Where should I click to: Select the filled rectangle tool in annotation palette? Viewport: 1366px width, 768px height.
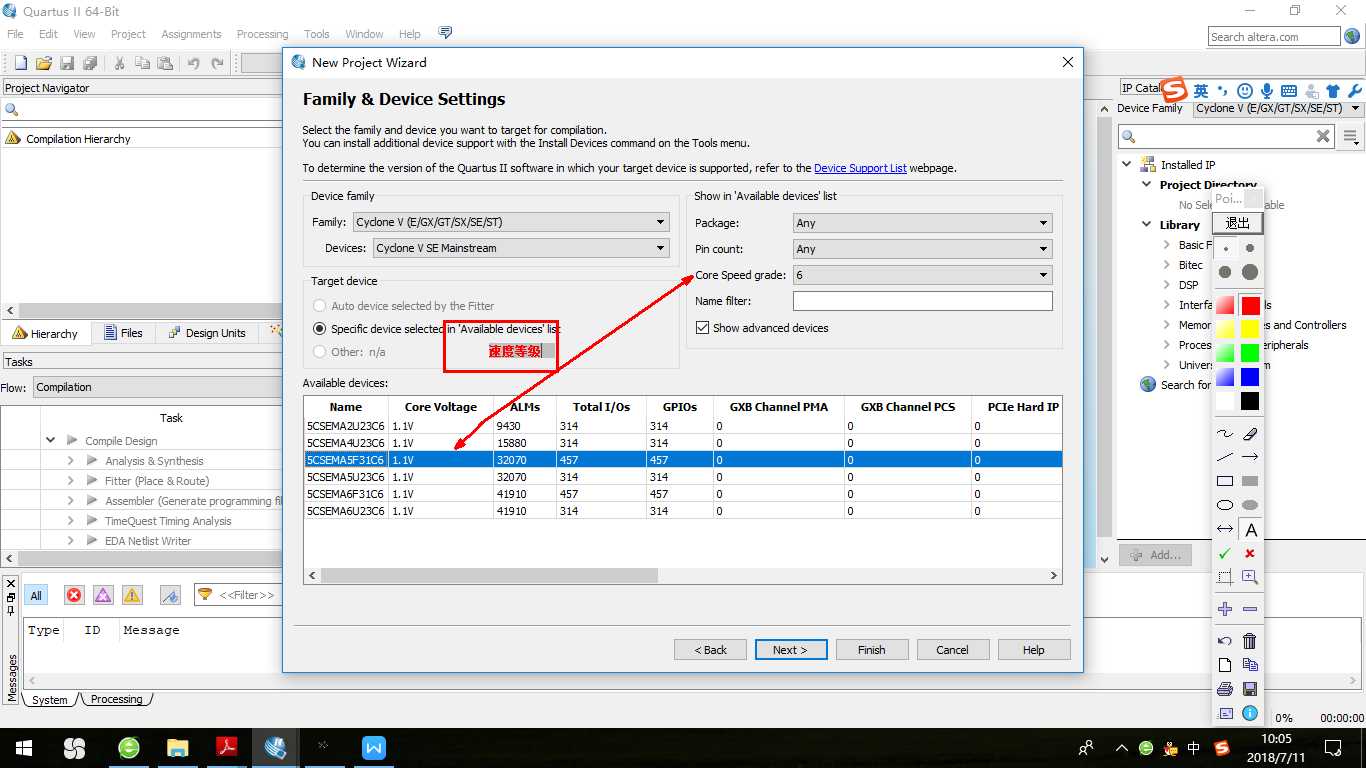pyautogui.click(x=1250, y=481)
